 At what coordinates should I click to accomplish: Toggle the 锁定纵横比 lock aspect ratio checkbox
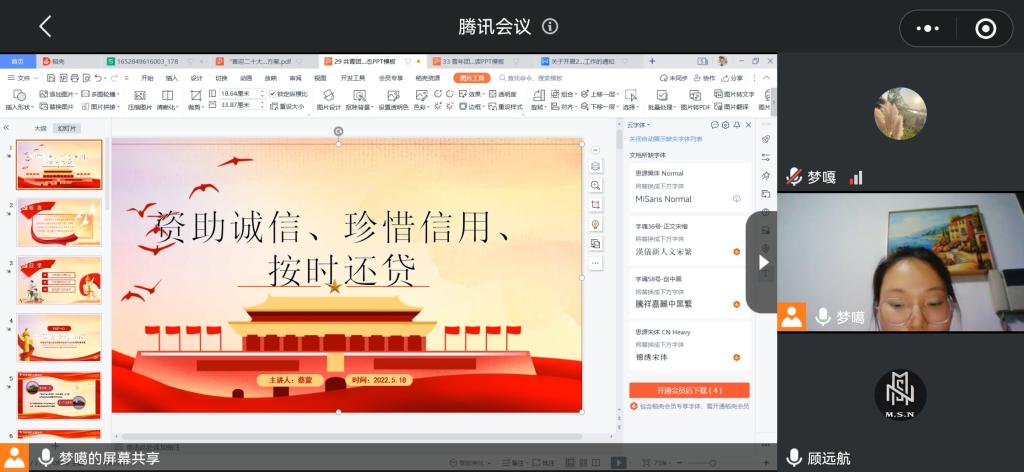tap(273, 93)
